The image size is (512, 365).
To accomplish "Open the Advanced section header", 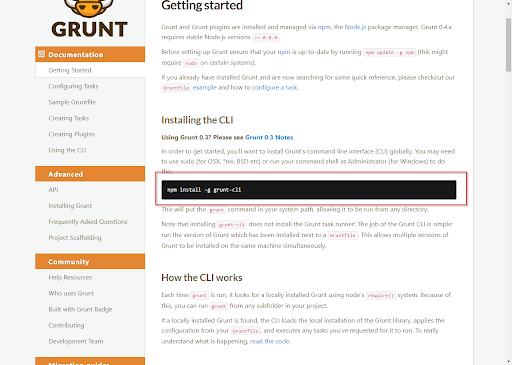I will (x=90, y=174).
